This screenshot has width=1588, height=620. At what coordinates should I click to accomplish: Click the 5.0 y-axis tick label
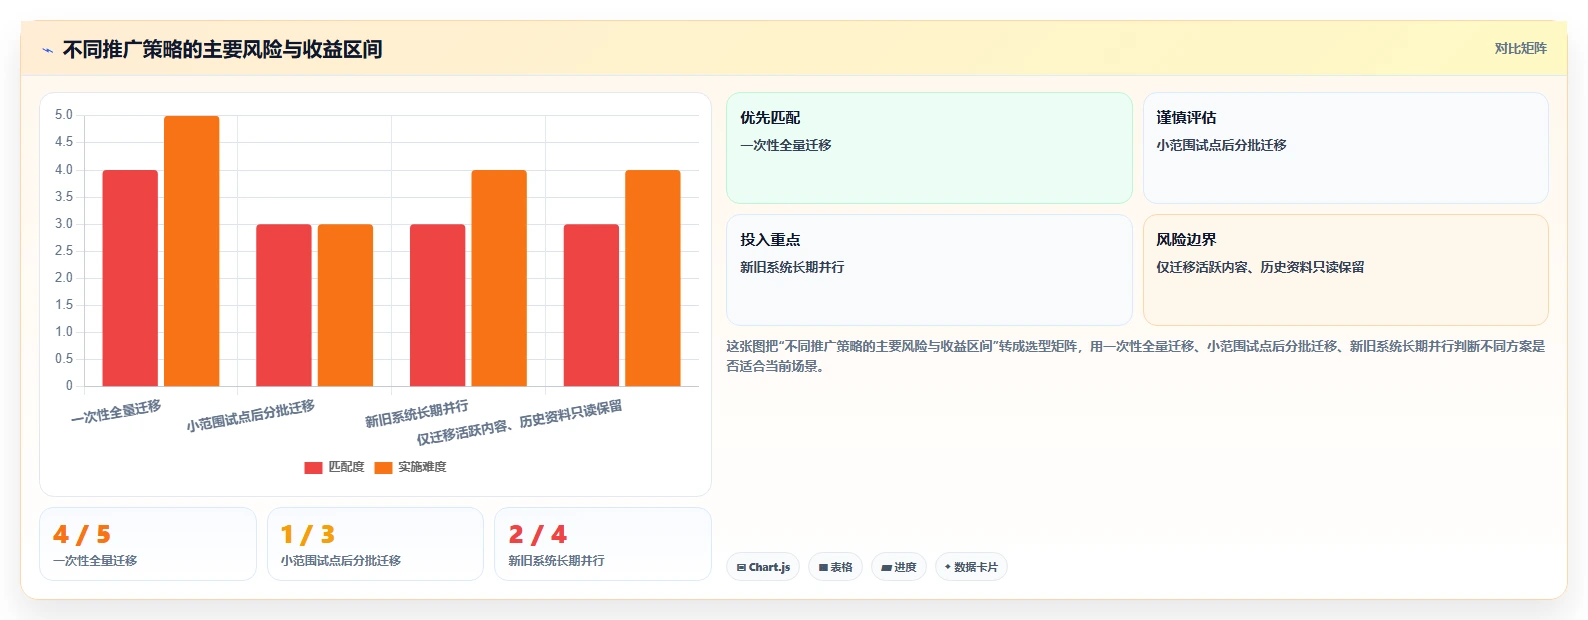click(x=64, y=115)
